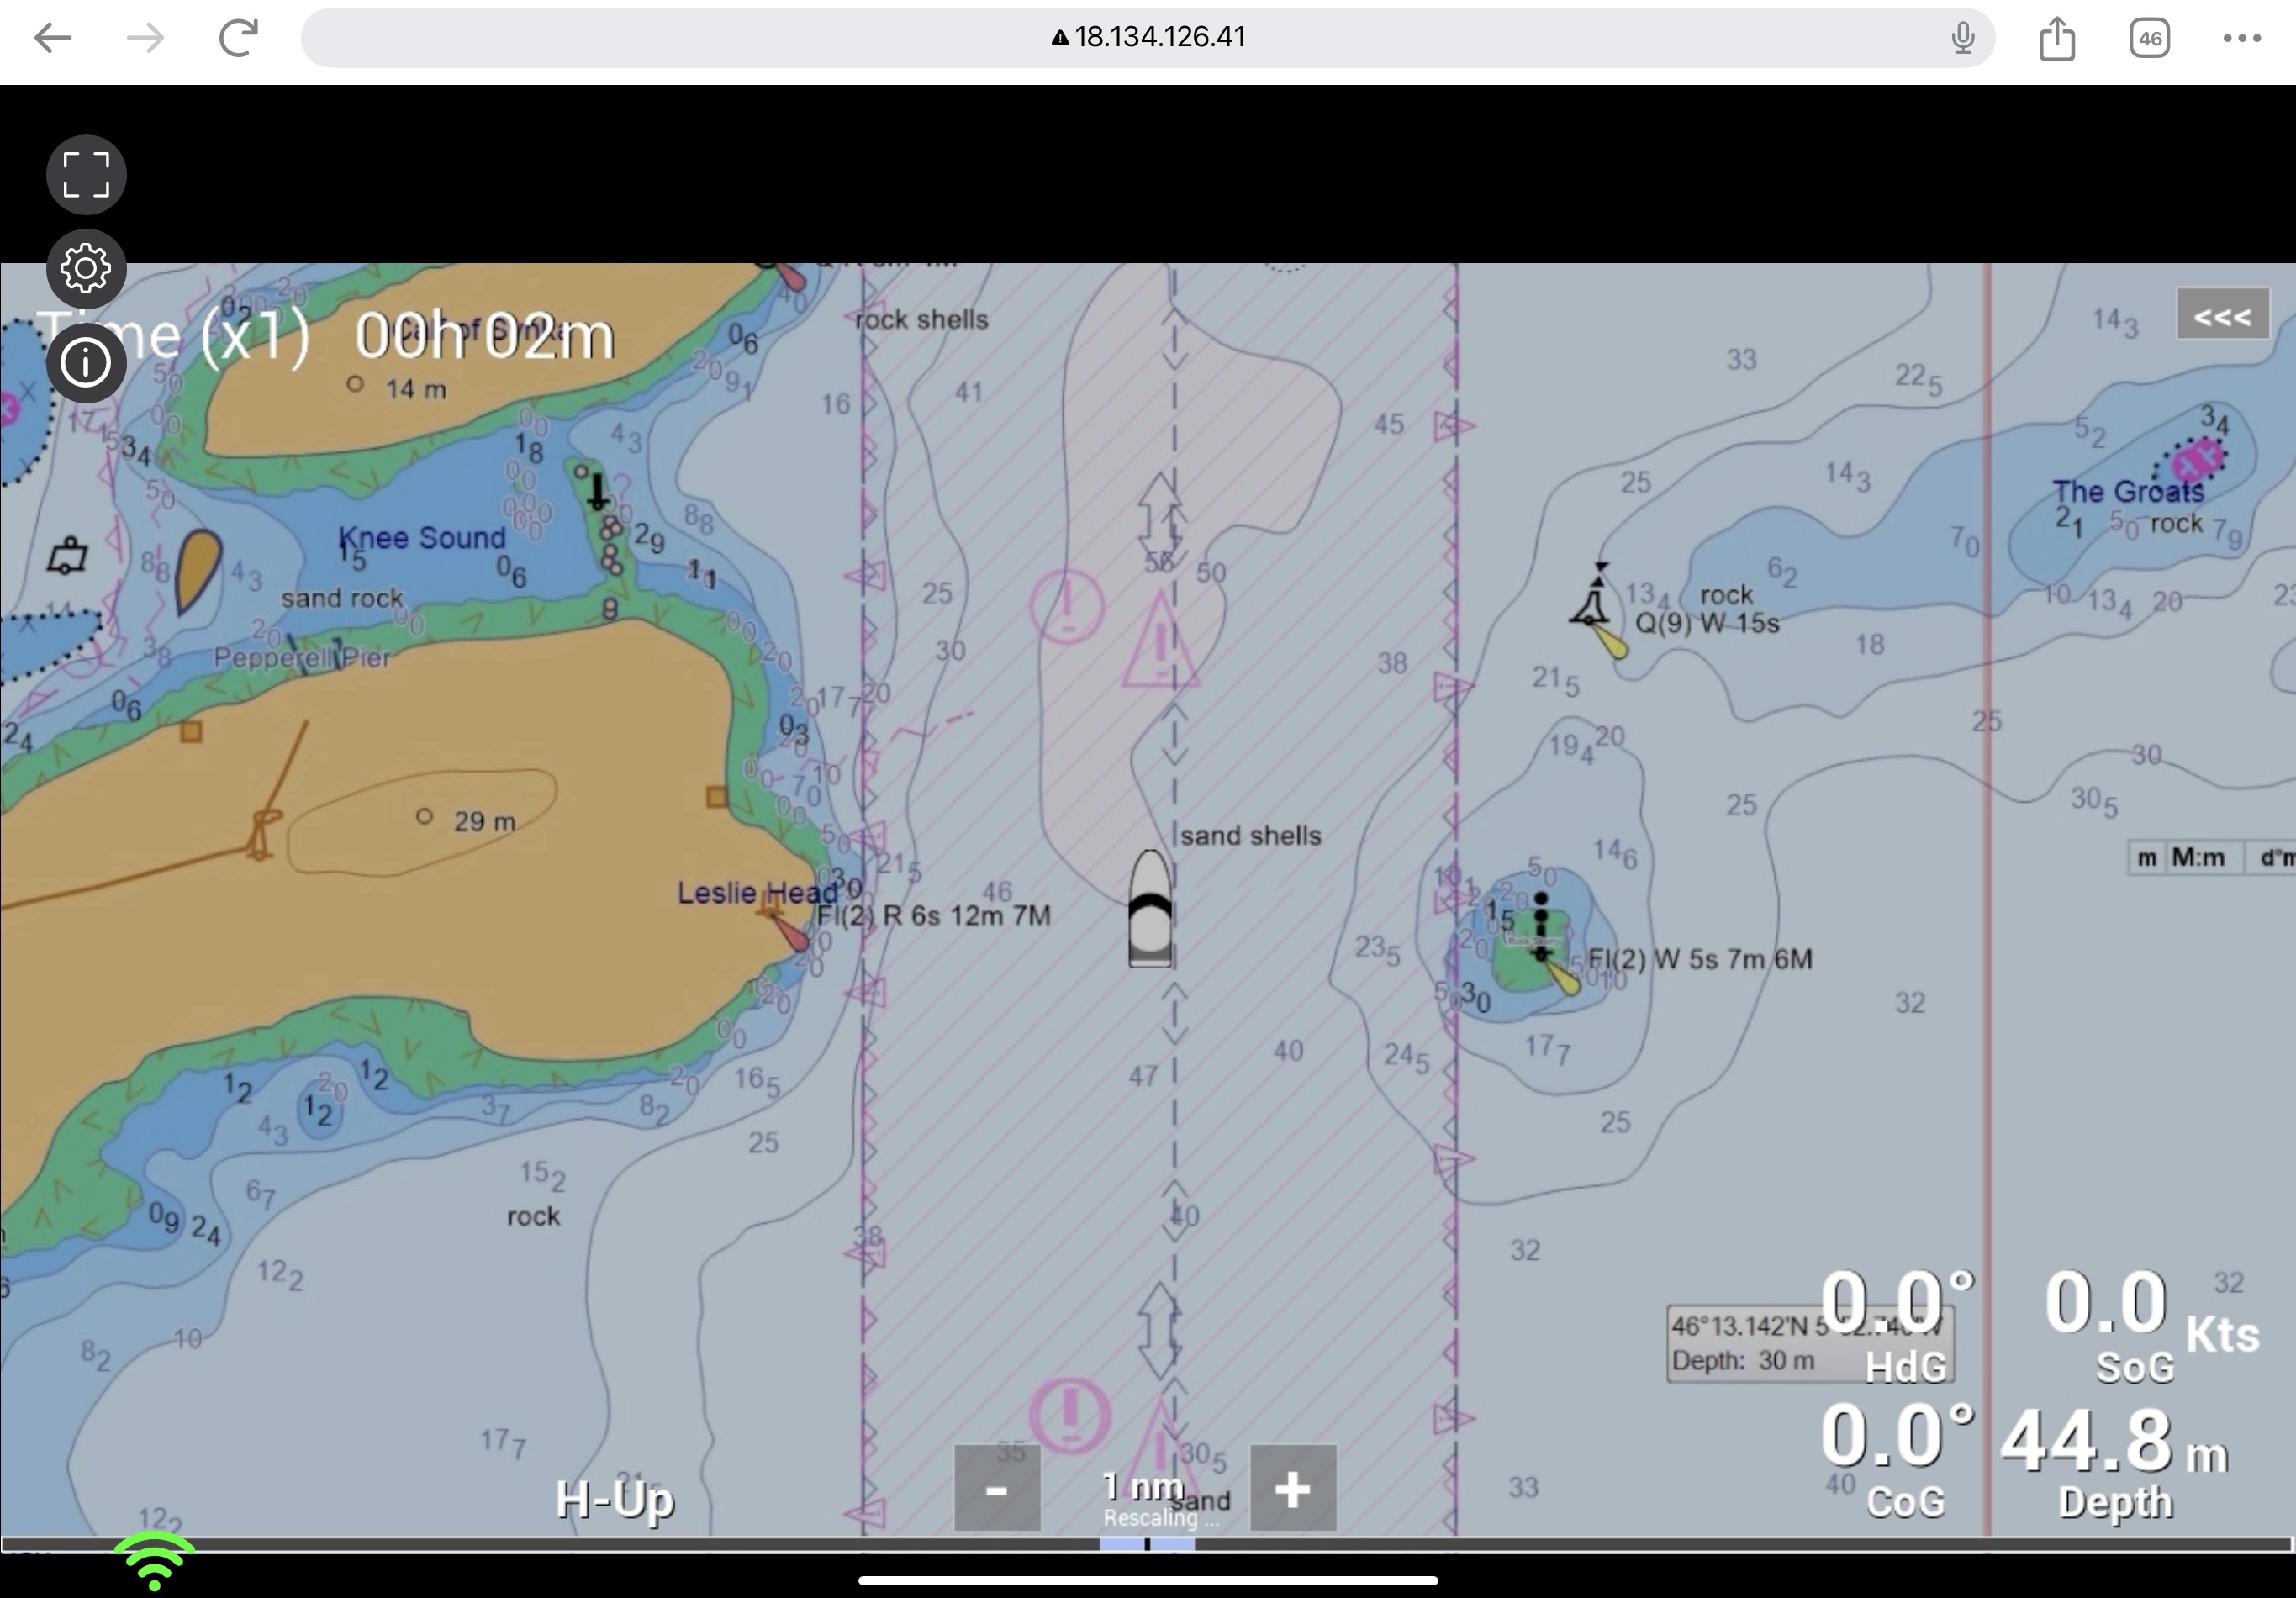
Task: Collapse panel with <<< button
Action: click(2222, 316)
